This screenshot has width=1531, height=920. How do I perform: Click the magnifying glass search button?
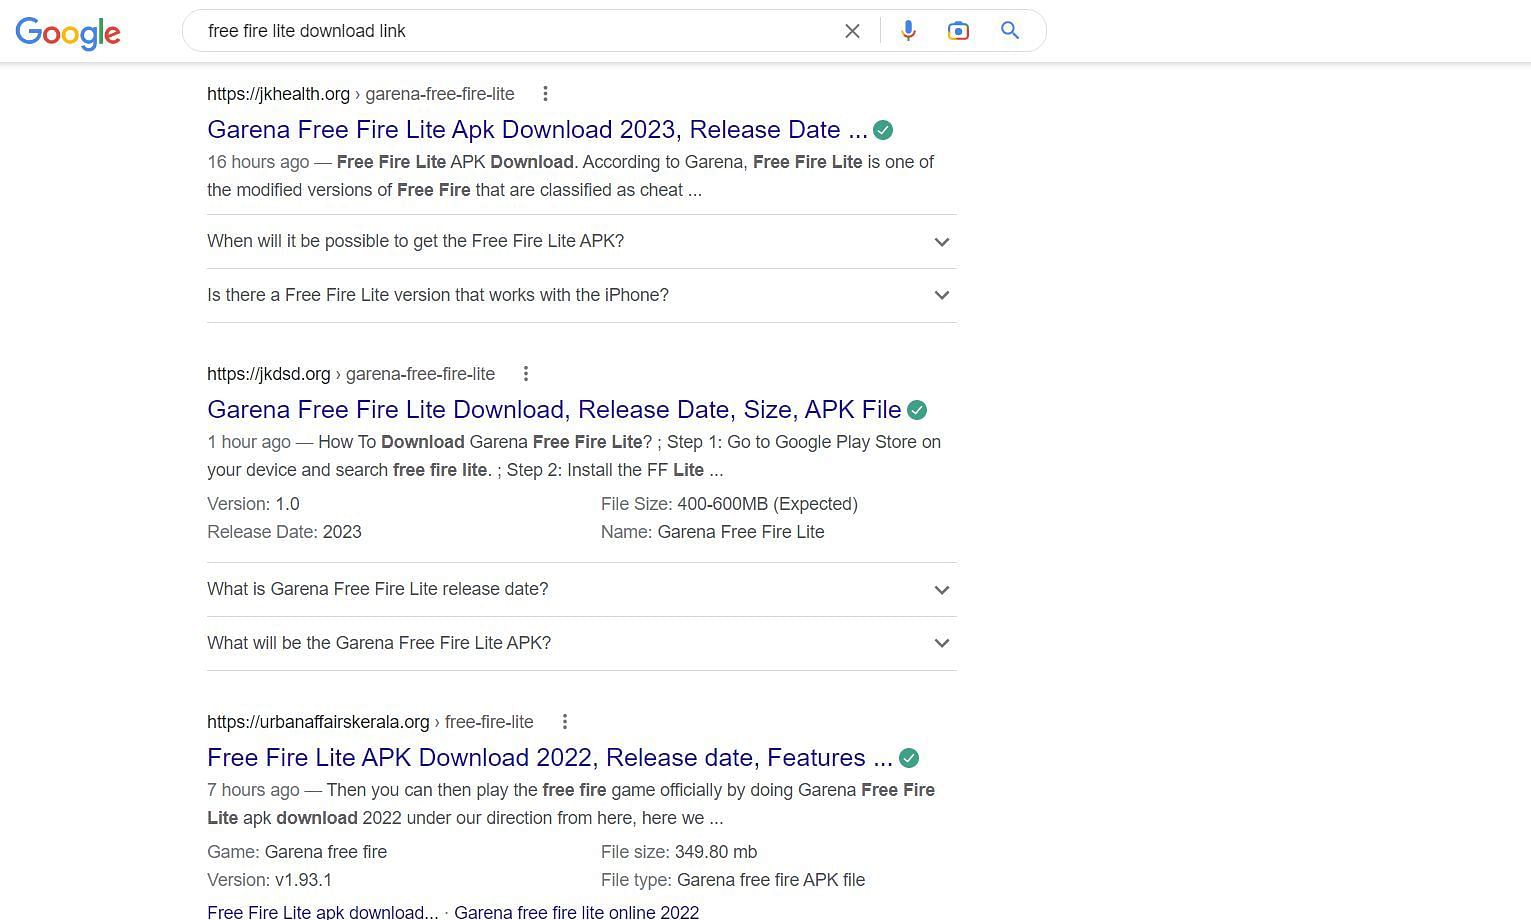[x=1010, y=31]
